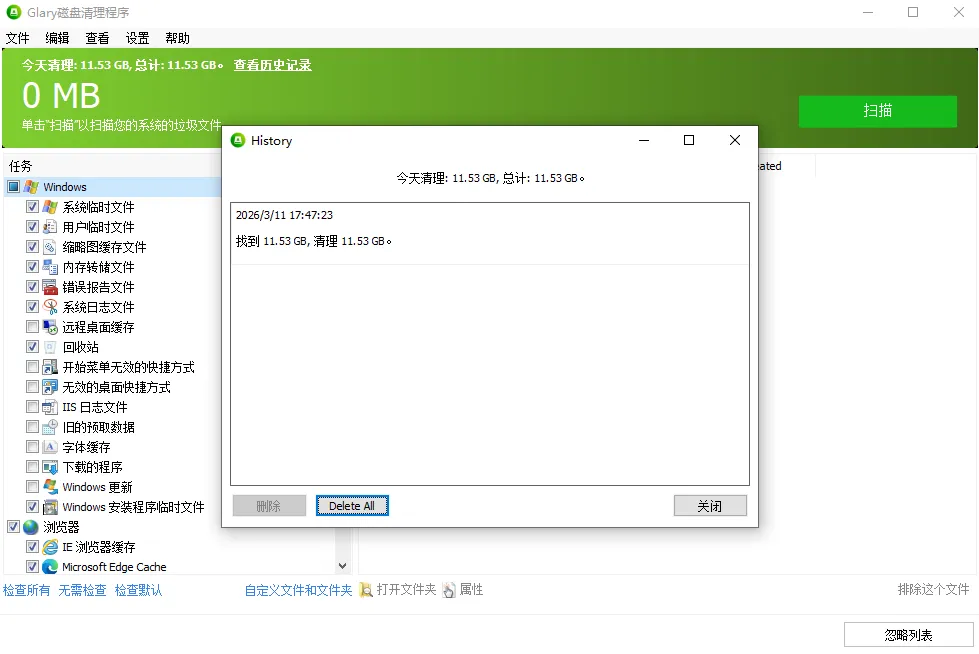This screenshot has width=979, height=654.
Task: Click the 无需检查 link
Action: coord(82,590)
